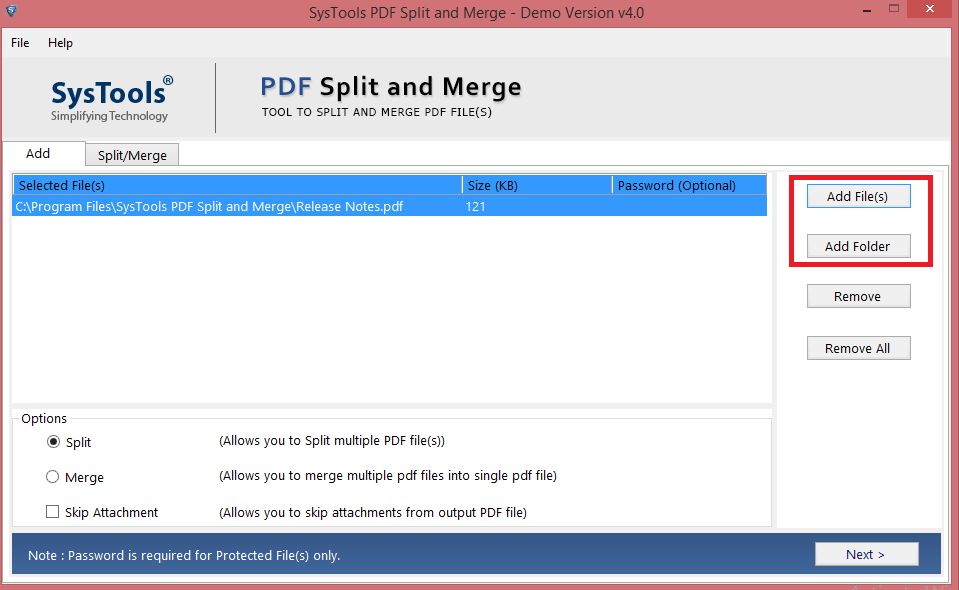Click the merge multiple pdf files description
The height and width of the screenshot is (590, 959).
click(x=388, y=476)
